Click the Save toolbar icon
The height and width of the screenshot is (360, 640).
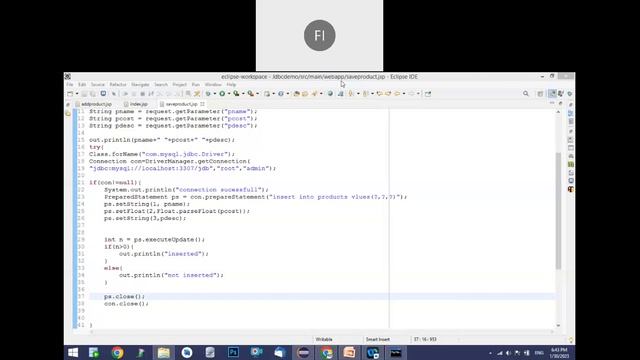pos(84,94)
